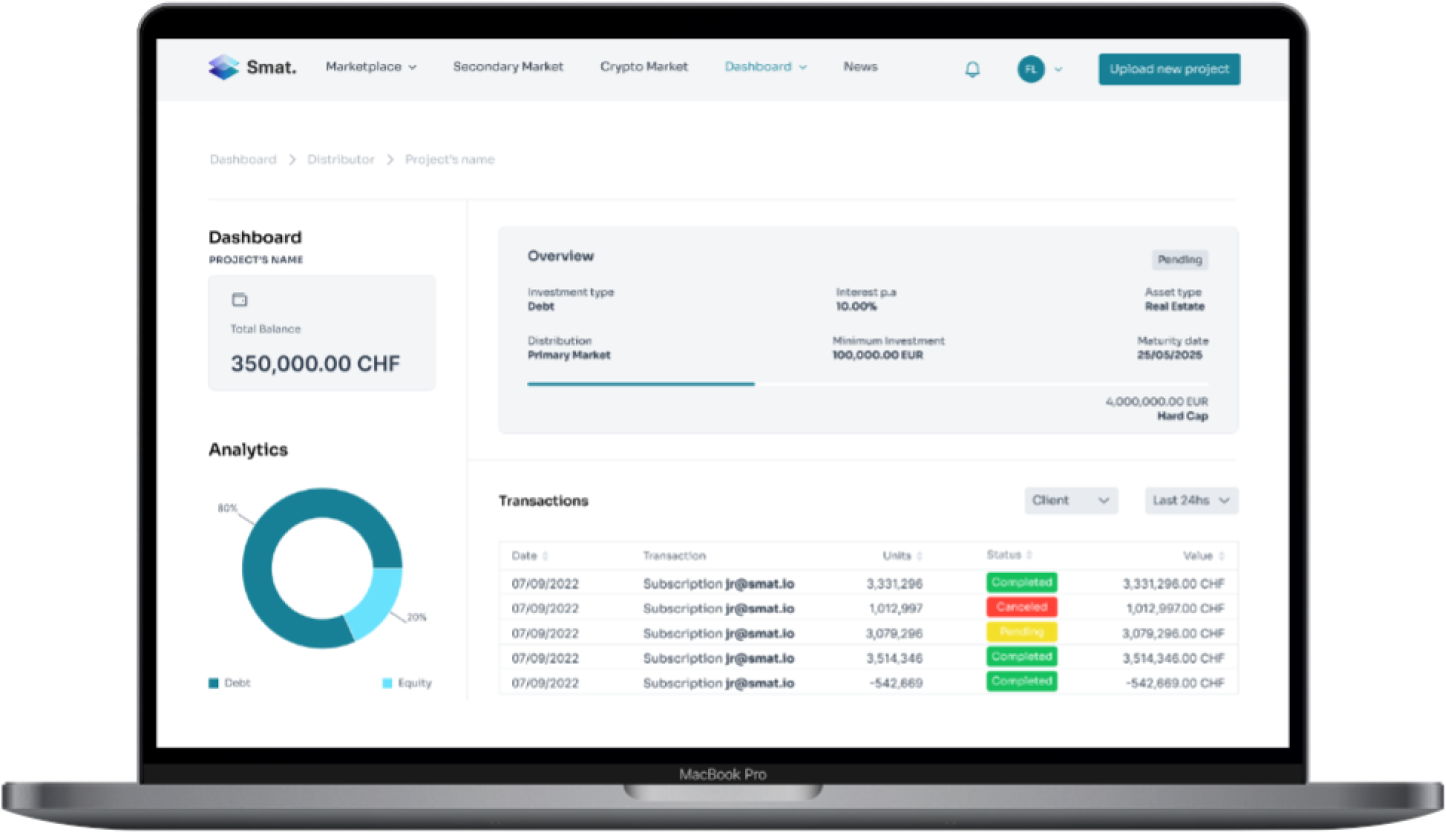Click the red Canceled status badge

[x=1021, y=607]
